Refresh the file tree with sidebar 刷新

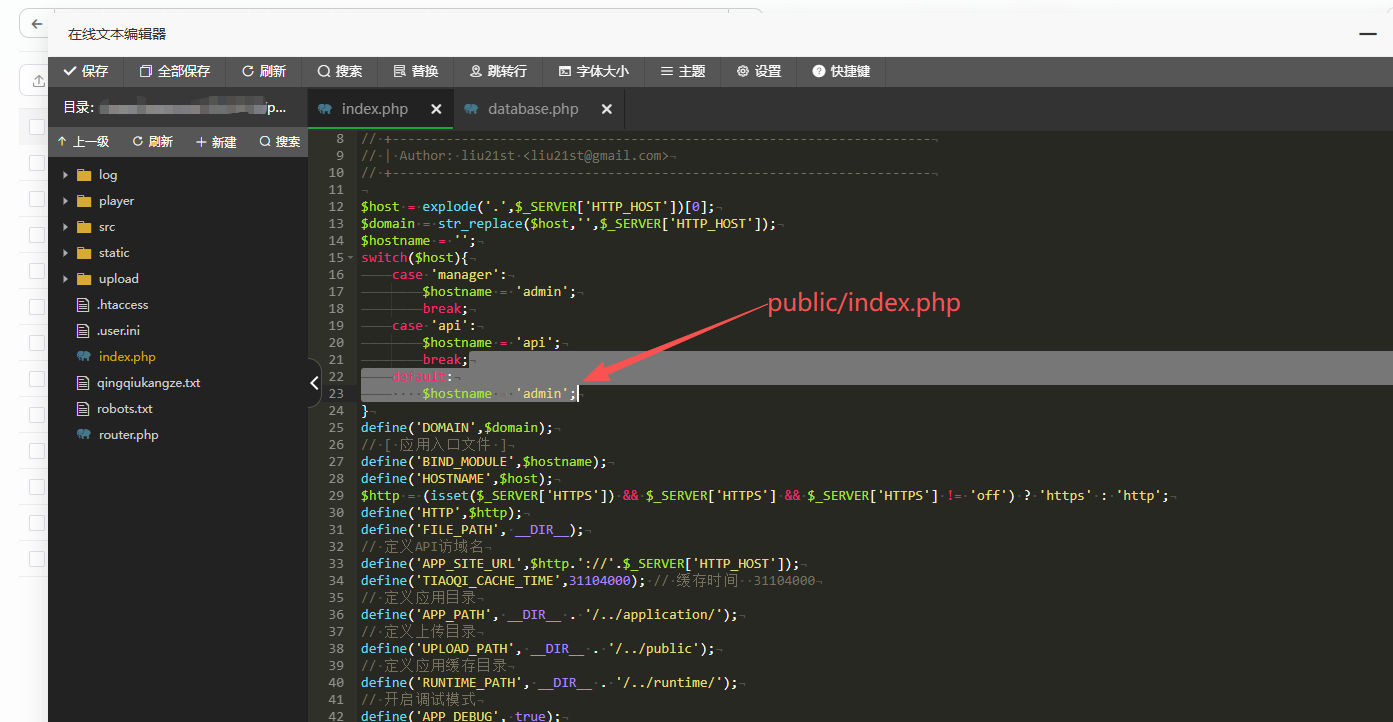[153, 142]
